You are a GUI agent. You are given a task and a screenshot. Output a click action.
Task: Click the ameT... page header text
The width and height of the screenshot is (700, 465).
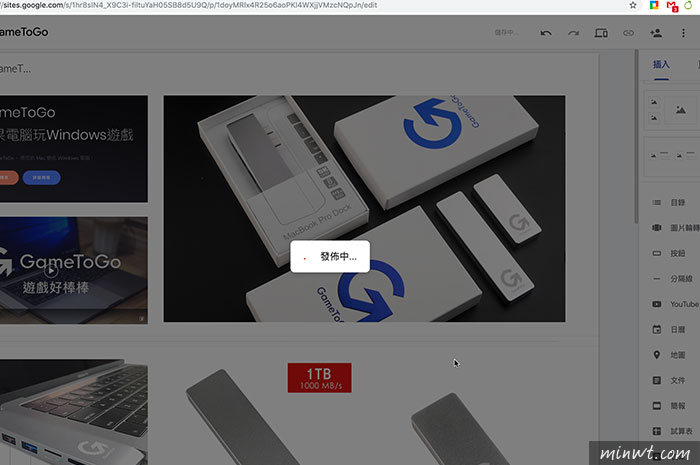tap(16, 69)
